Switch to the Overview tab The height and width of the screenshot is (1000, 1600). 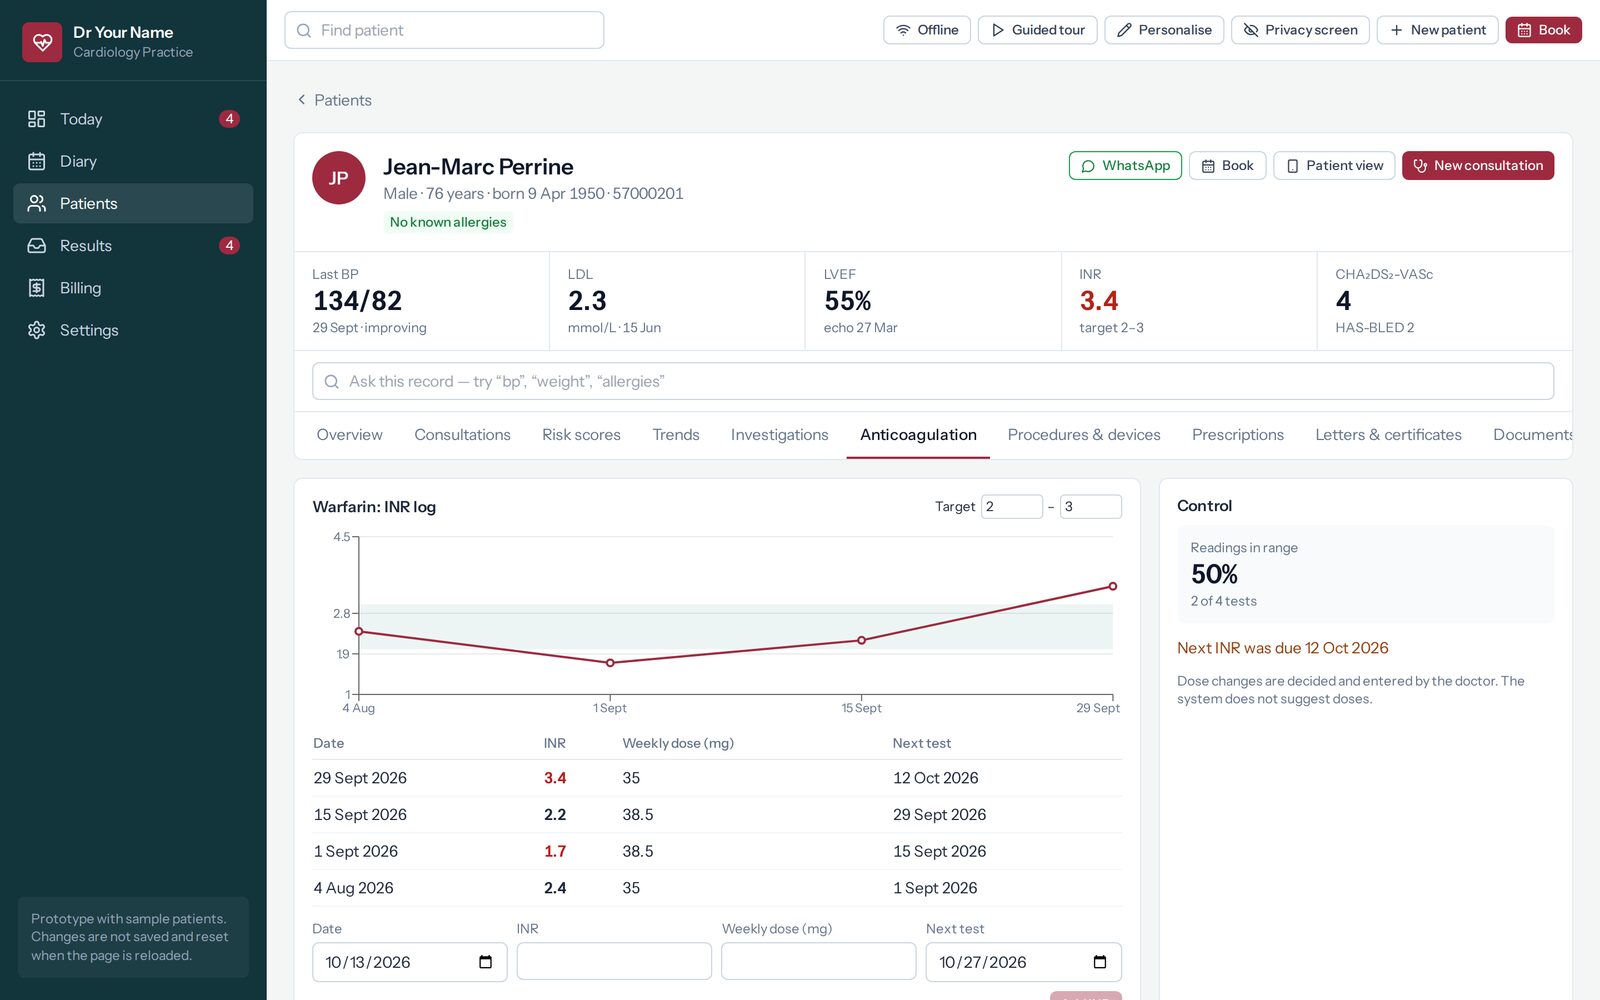pyautogui.click(x=349, y=435)
